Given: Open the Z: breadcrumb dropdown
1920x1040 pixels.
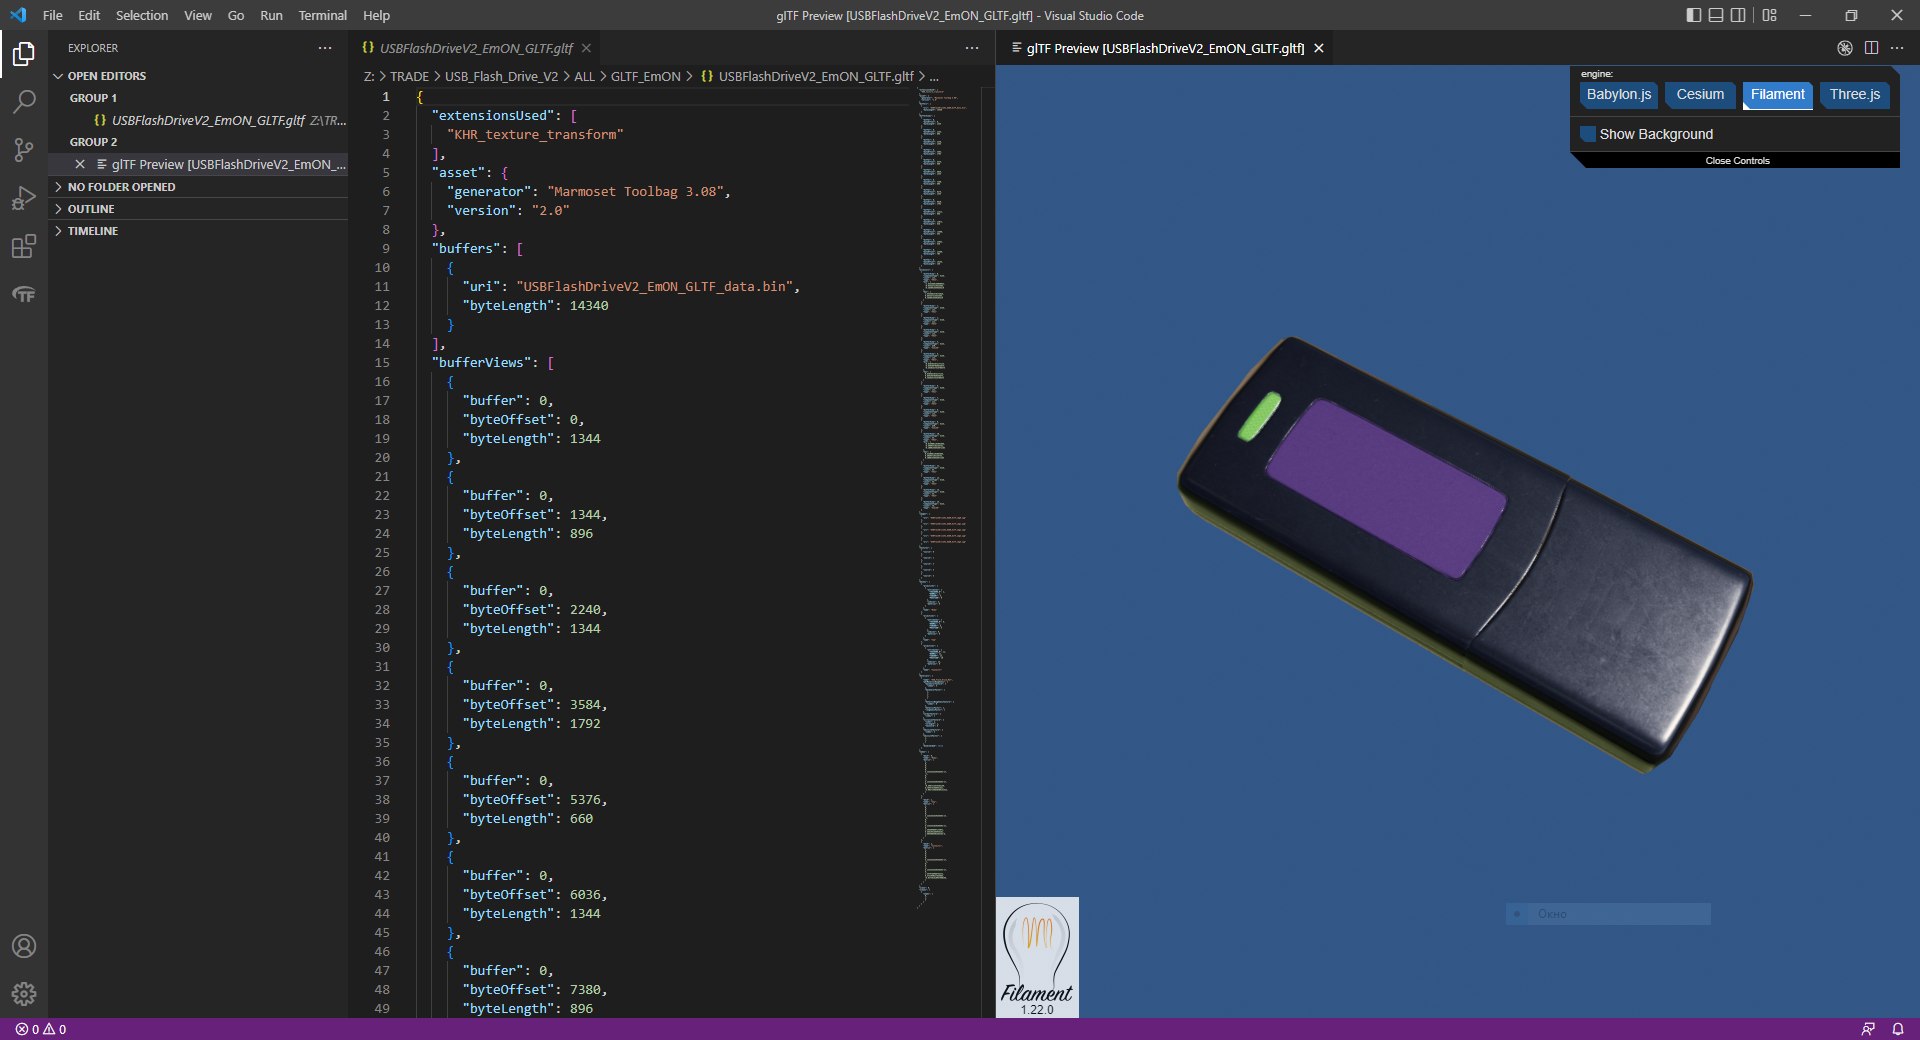Looking at the screenshot, I should pyautogui.click(x=369, y=76).
